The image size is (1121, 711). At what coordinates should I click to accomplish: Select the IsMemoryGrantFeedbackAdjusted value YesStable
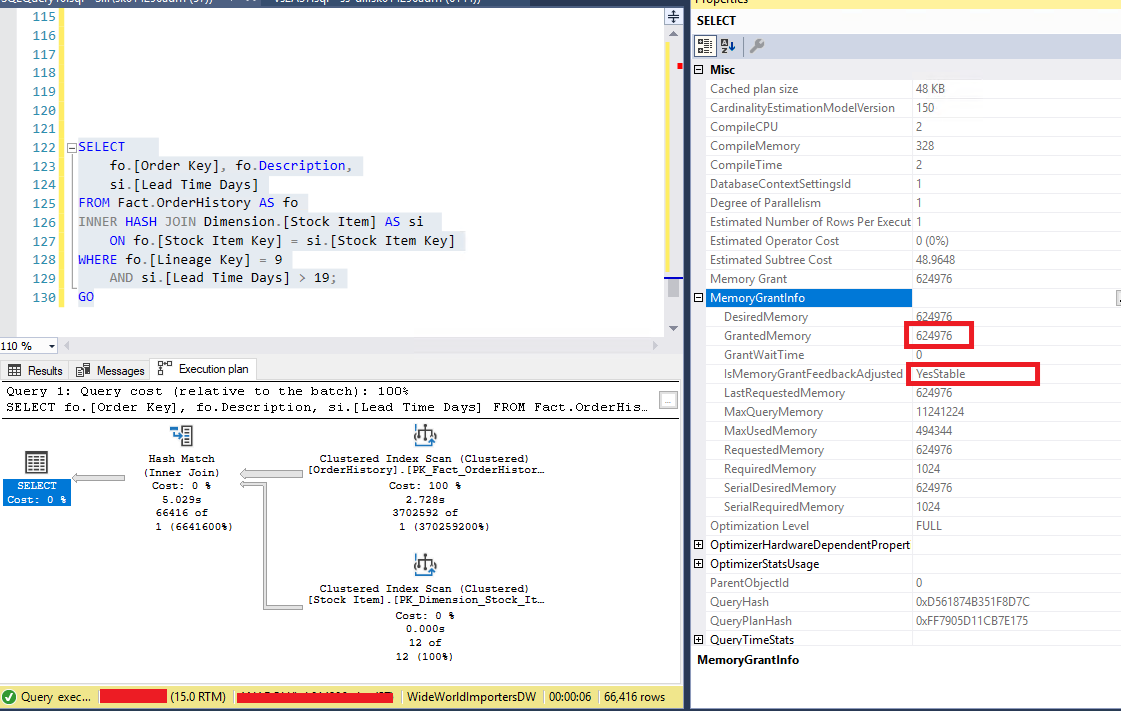pyautogui.click(x=941, y=374)
